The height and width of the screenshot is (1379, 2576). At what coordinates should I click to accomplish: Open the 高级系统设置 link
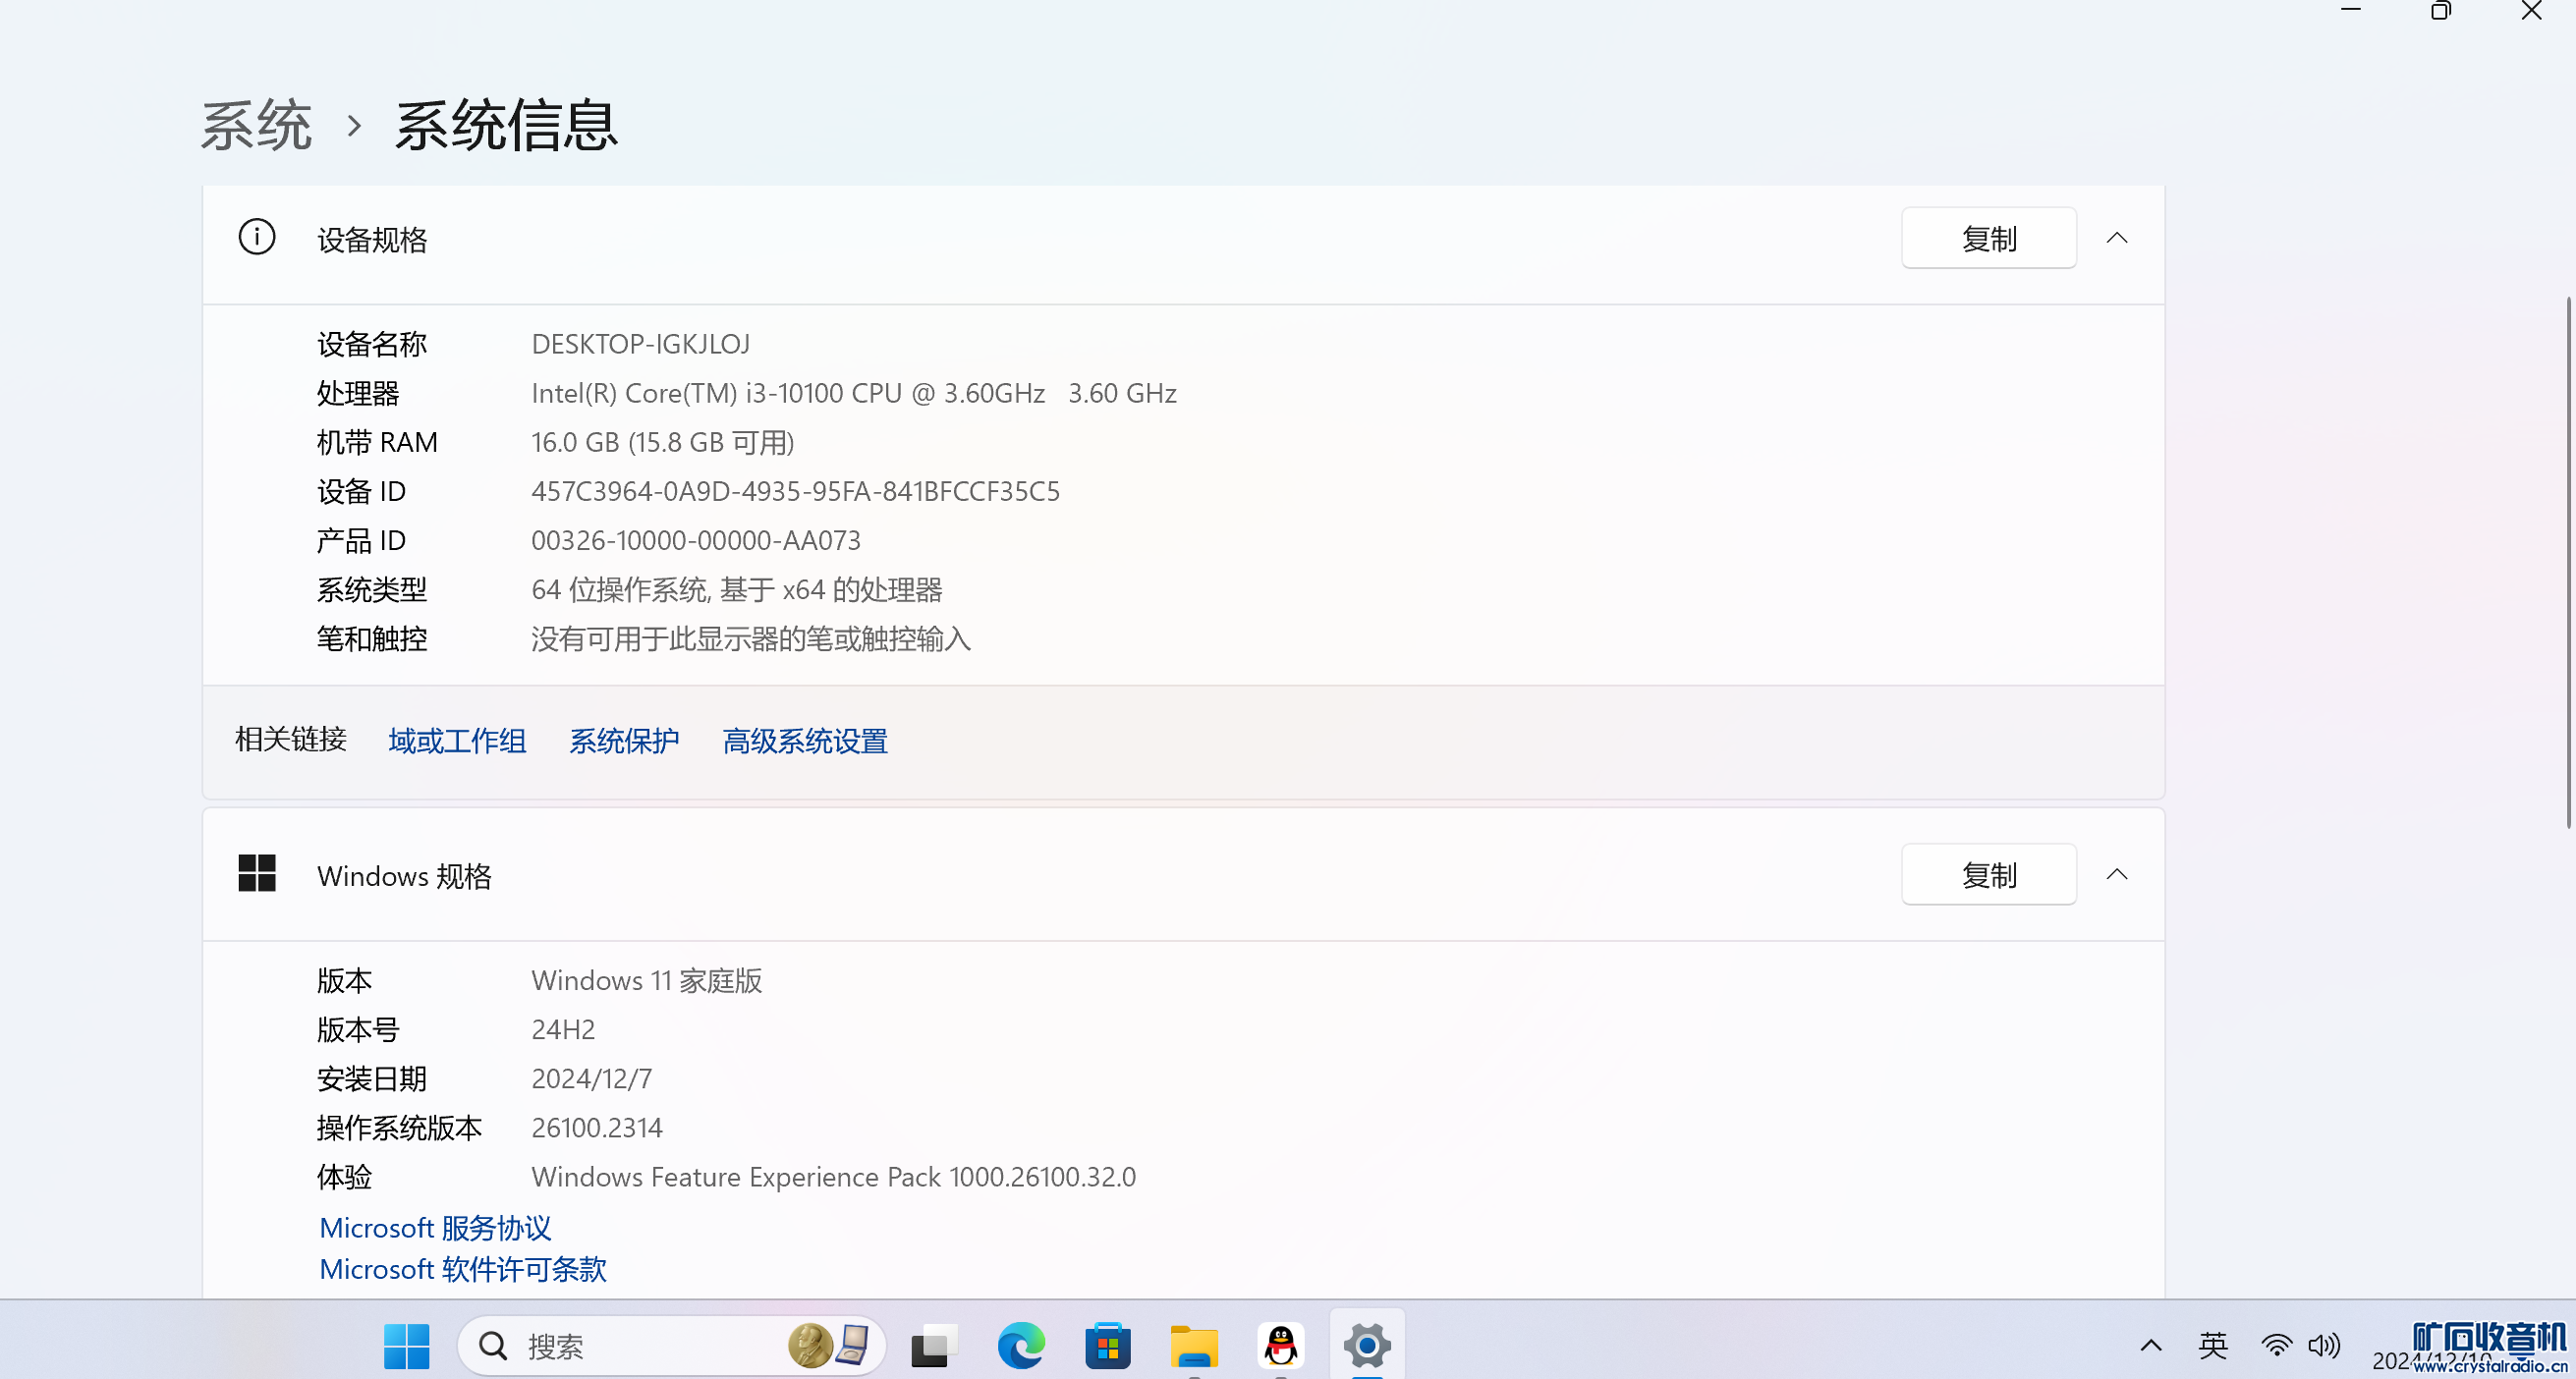point(805,741)
